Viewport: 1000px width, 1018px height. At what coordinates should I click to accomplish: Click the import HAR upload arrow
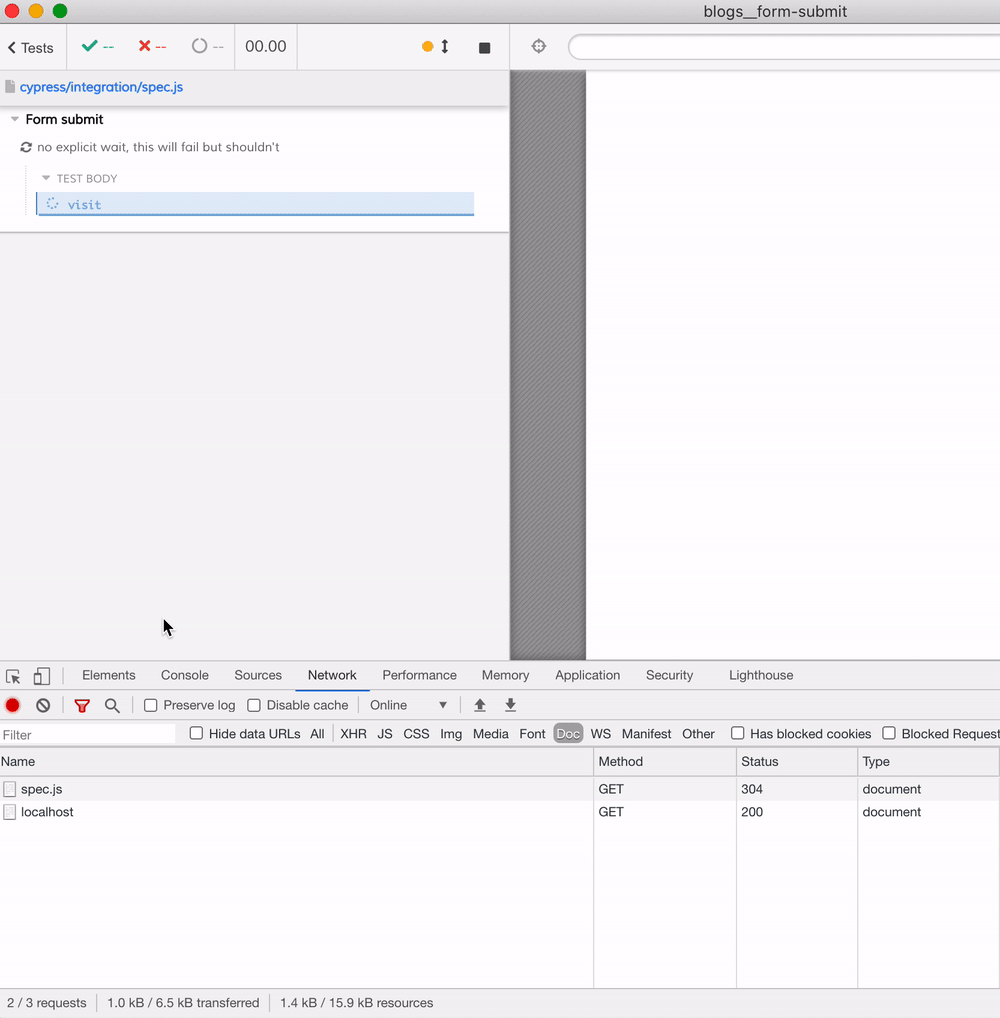coord(480,705)
